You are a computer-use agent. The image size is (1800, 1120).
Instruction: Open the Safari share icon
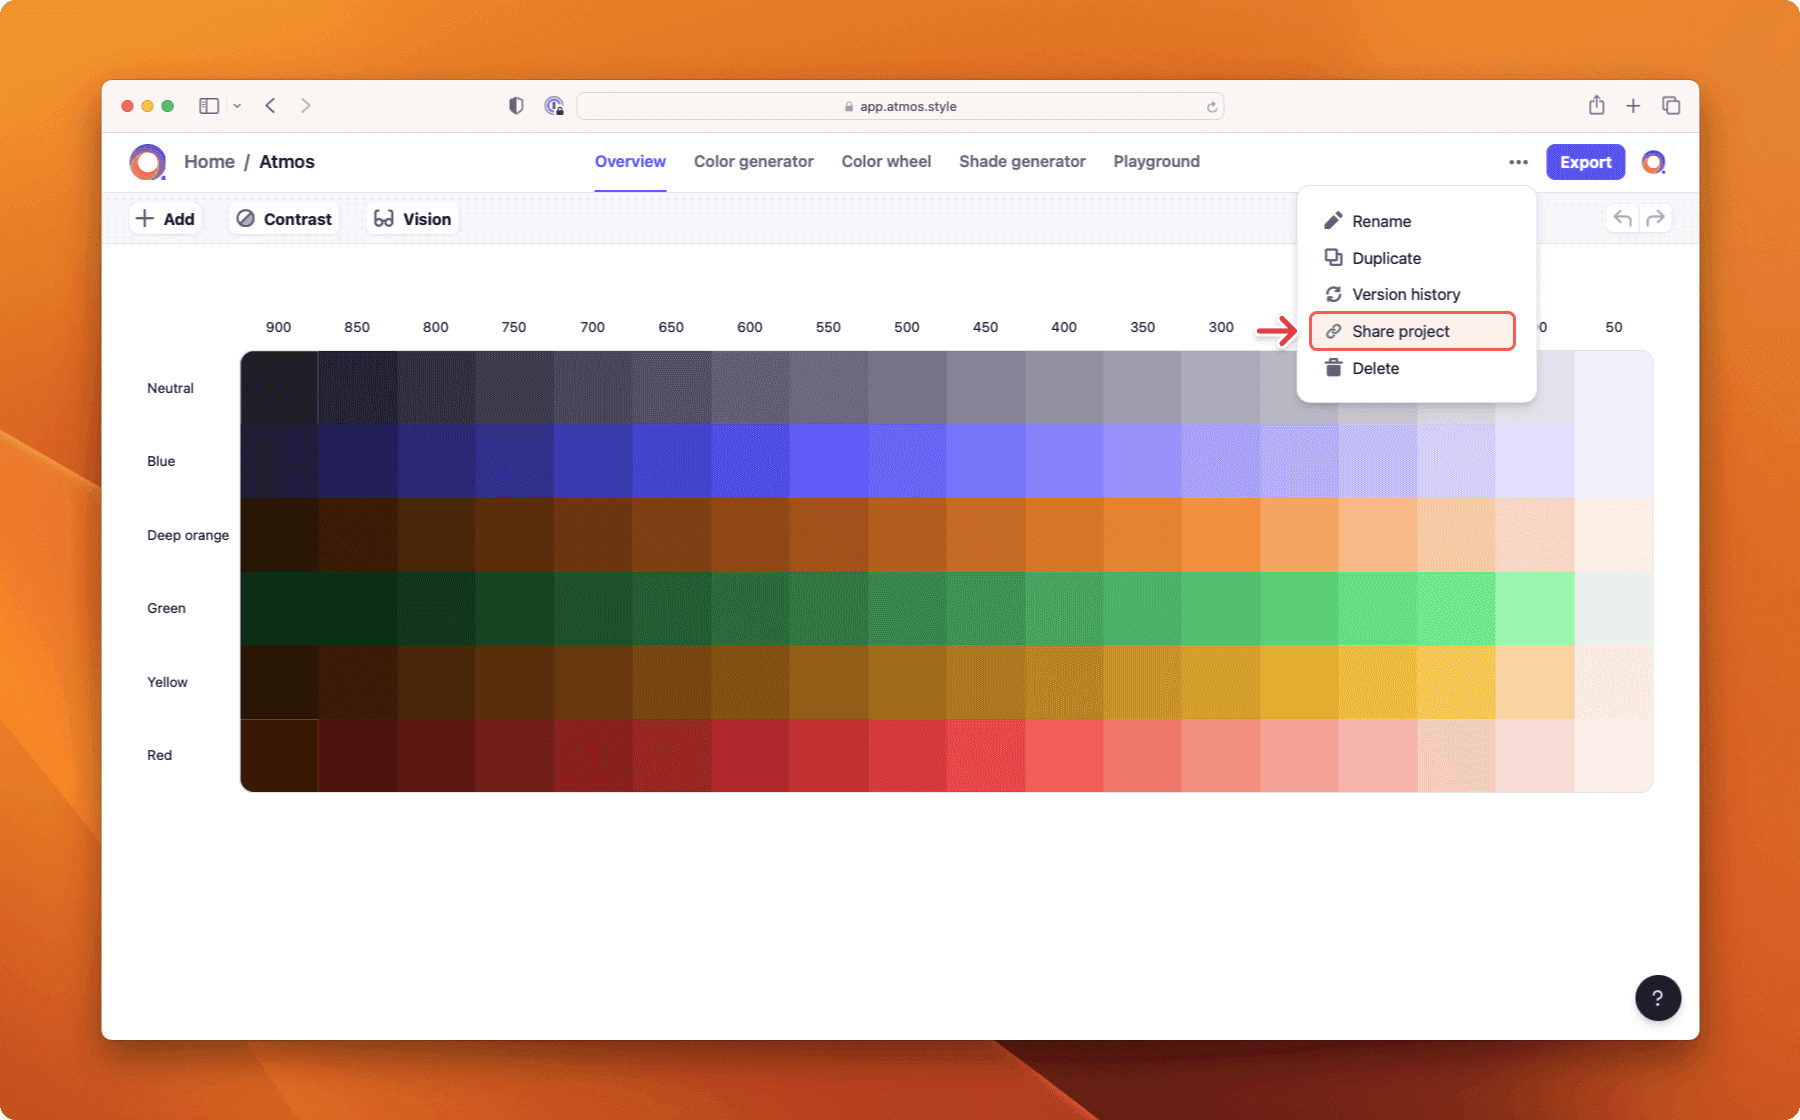click(x=1596, y=105)
